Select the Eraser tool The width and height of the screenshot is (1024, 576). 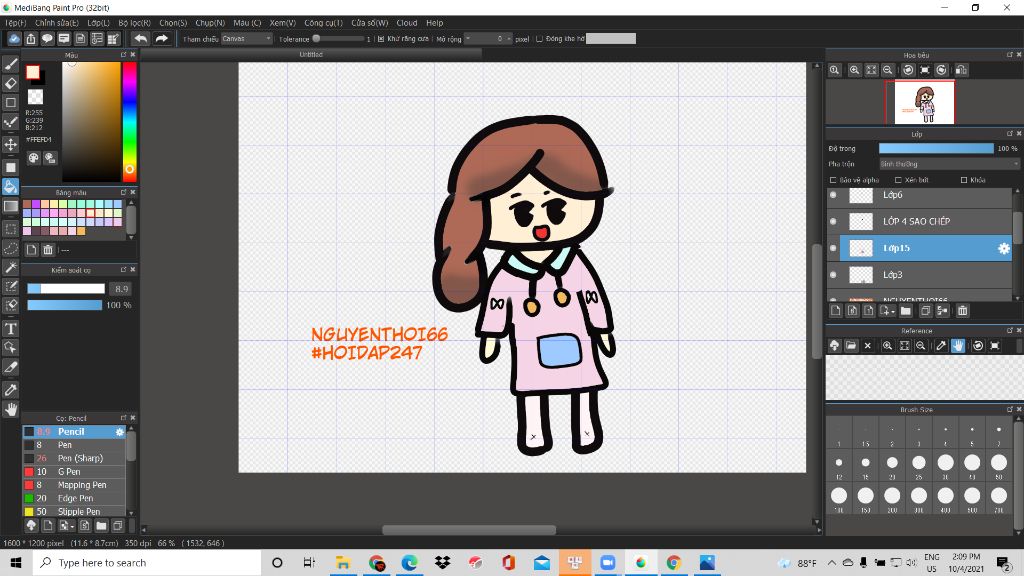[x=10, y=83]
